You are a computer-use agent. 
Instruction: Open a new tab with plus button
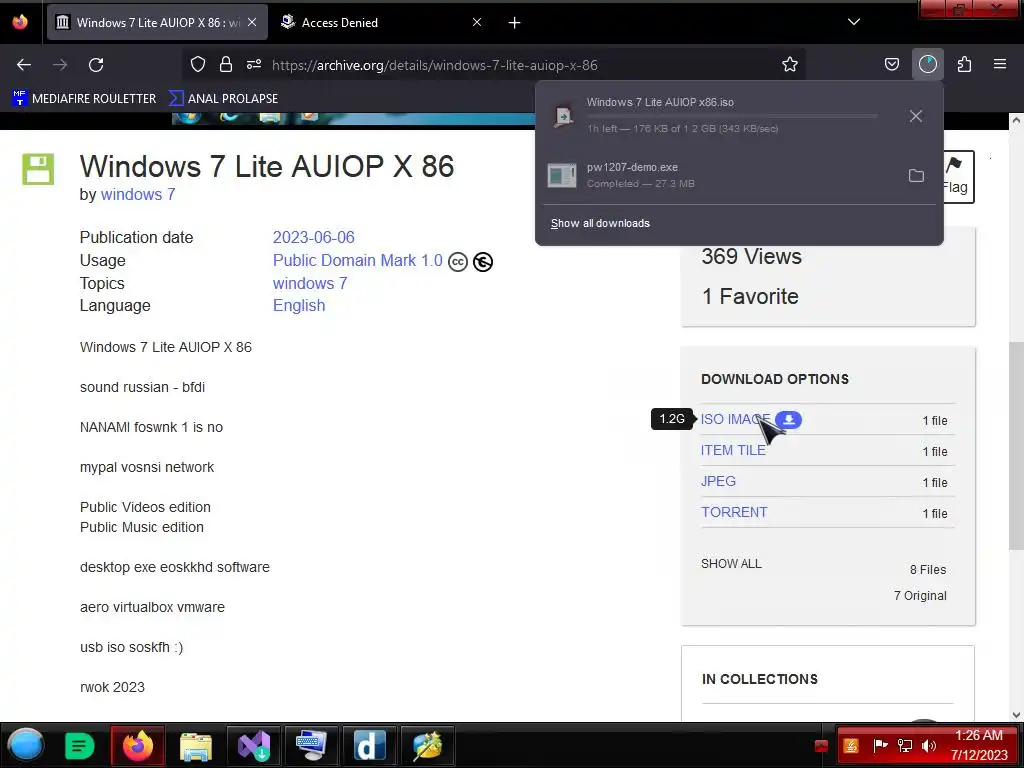coord(514,23)
